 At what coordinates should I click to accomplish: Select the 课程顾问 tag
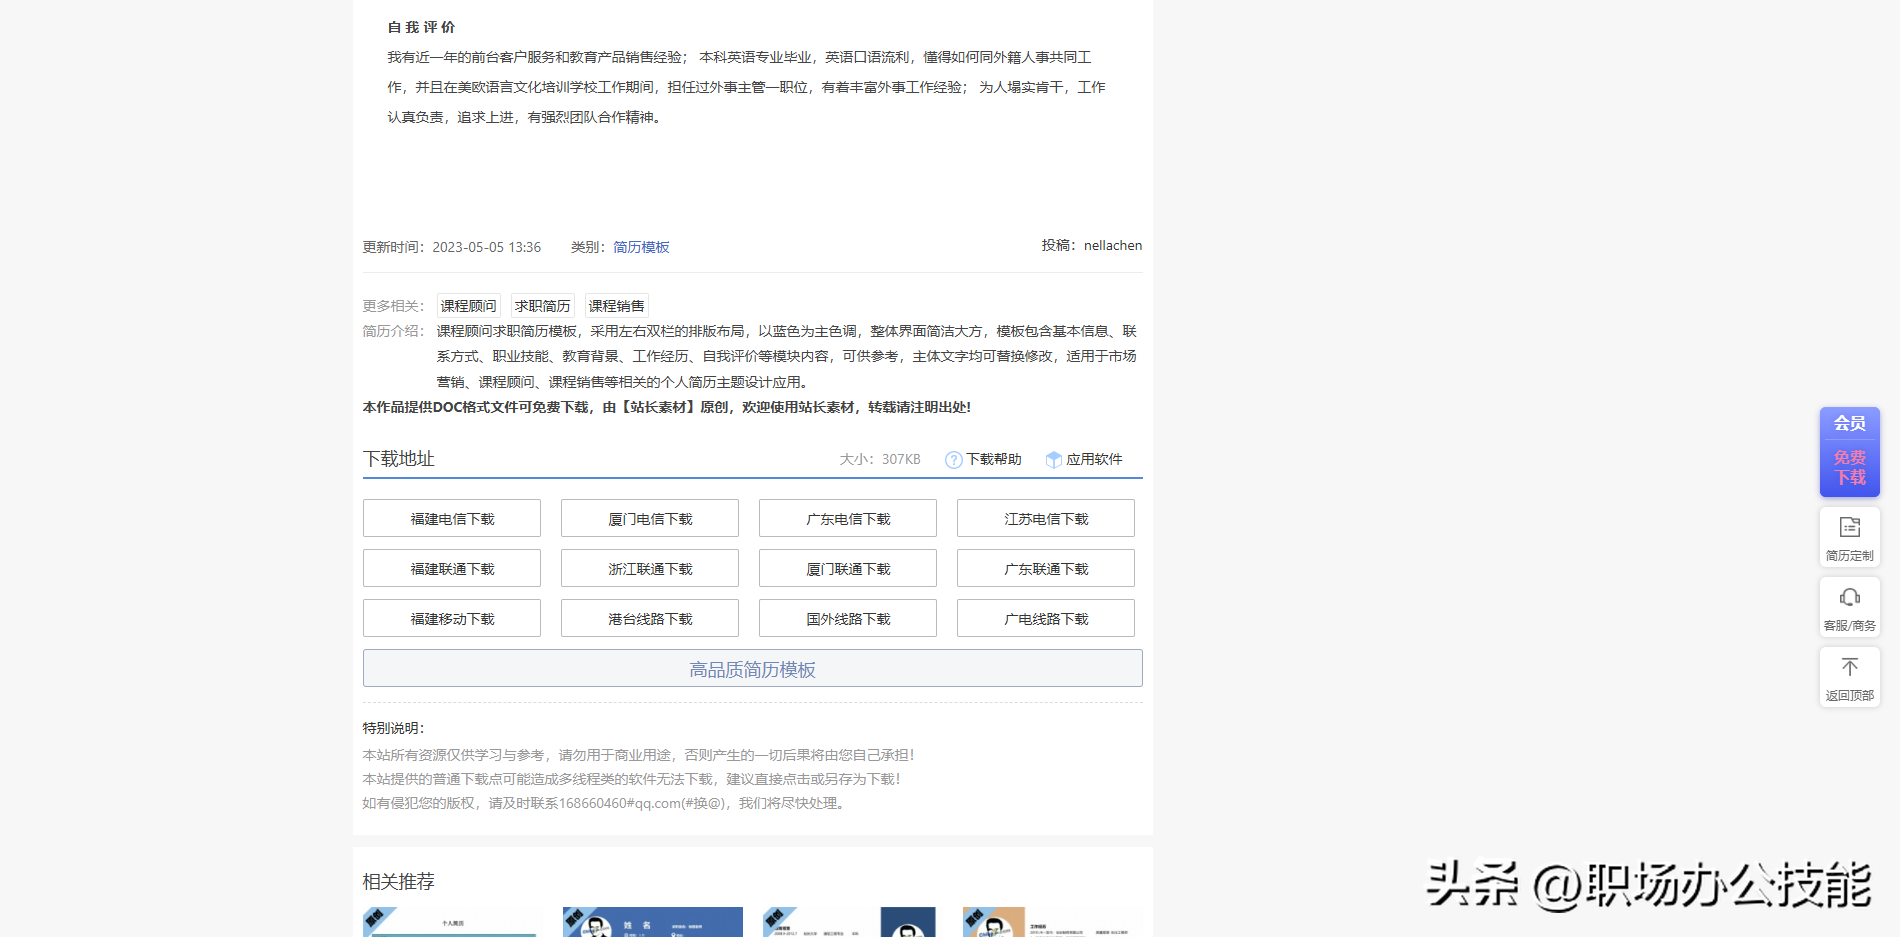[468, 305]
